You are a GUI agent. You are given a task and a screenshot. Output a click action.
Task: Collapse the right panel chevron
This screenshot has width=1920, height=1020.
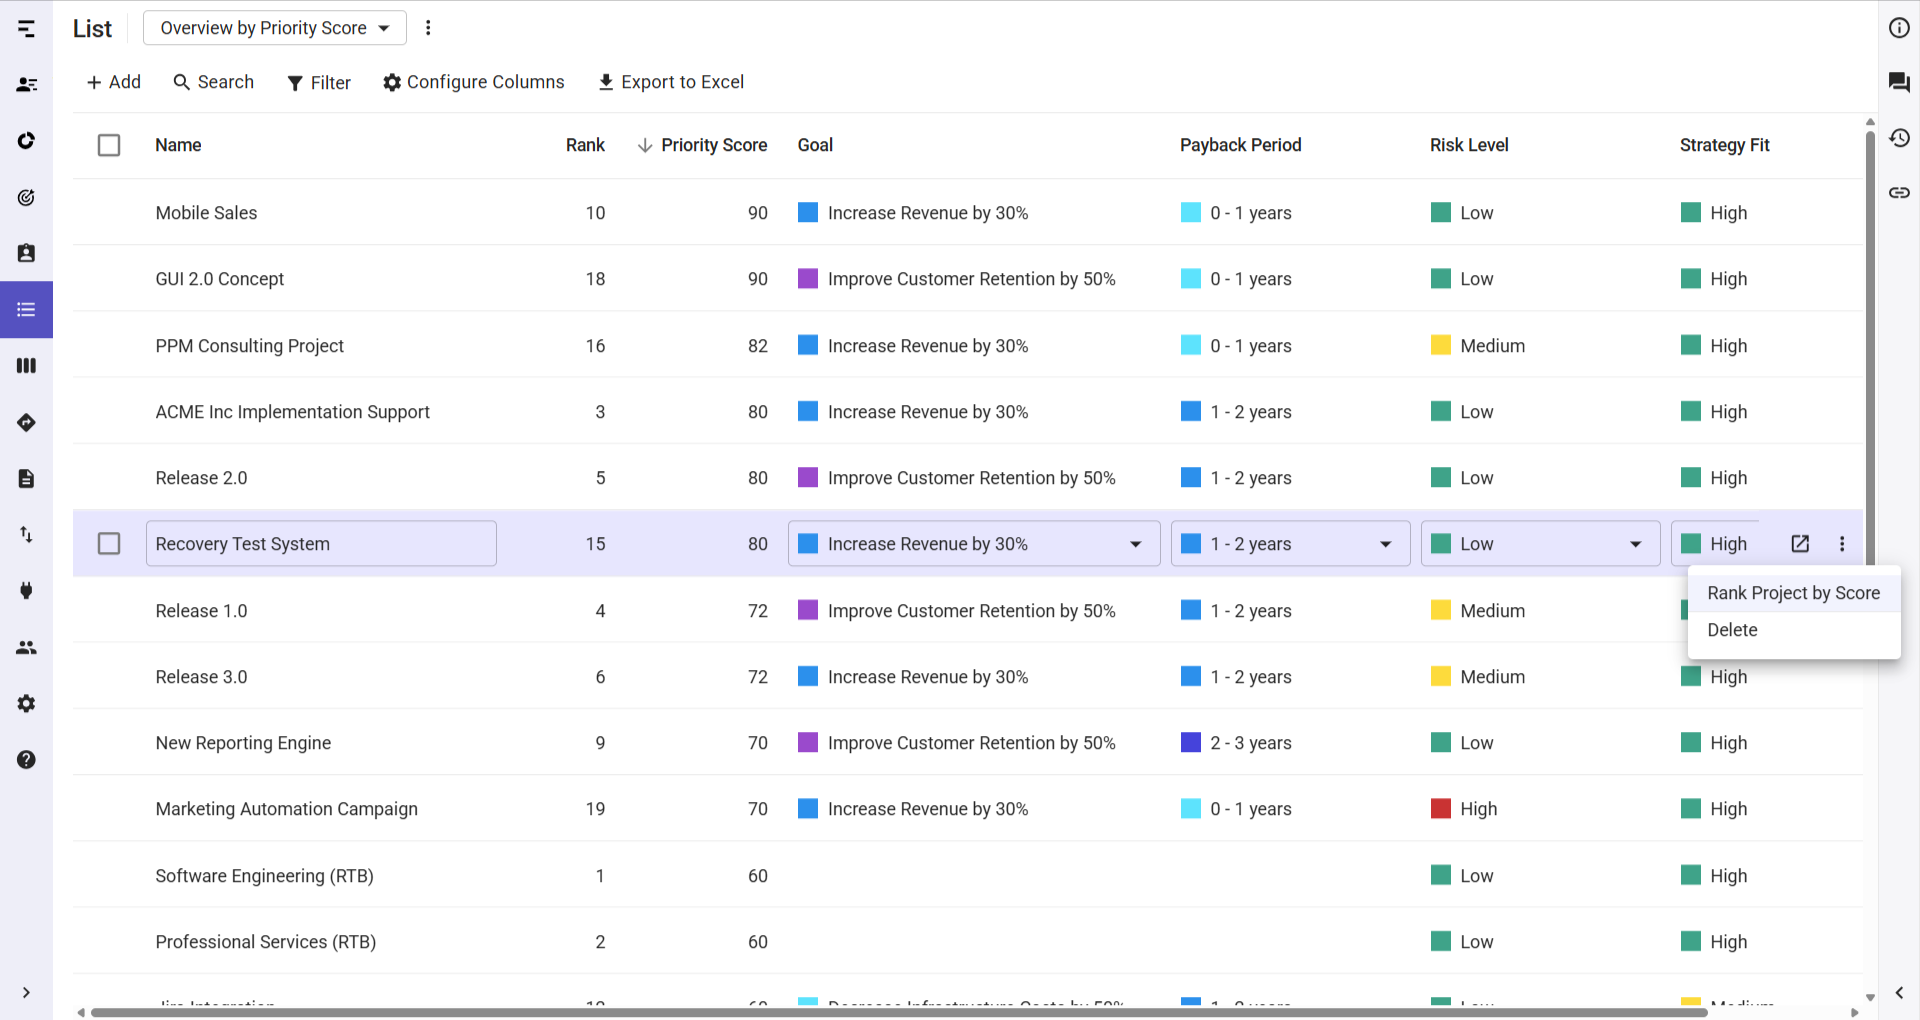(1899, 993)
